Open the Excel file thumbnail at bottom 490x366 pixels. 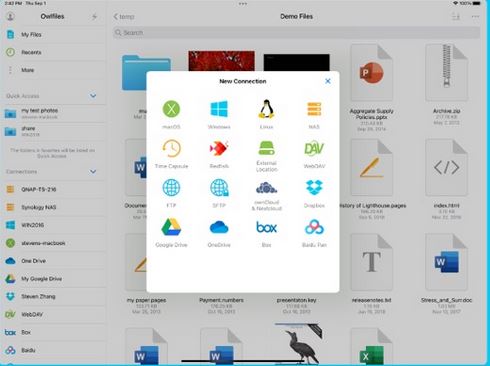pos(371,347)
